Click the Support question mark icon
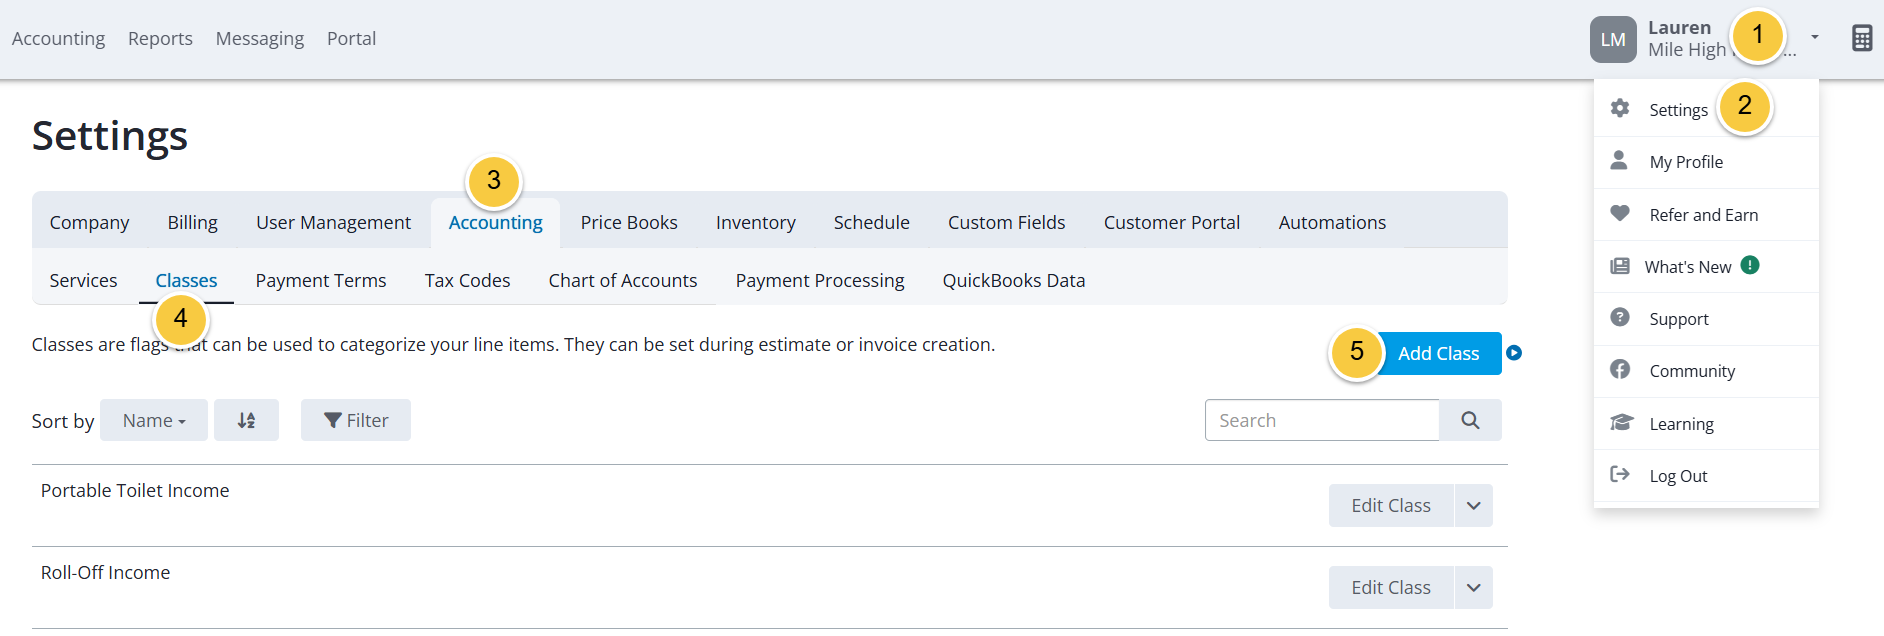Screen dimensions: 1884x636 click(x=1620, y=317)
